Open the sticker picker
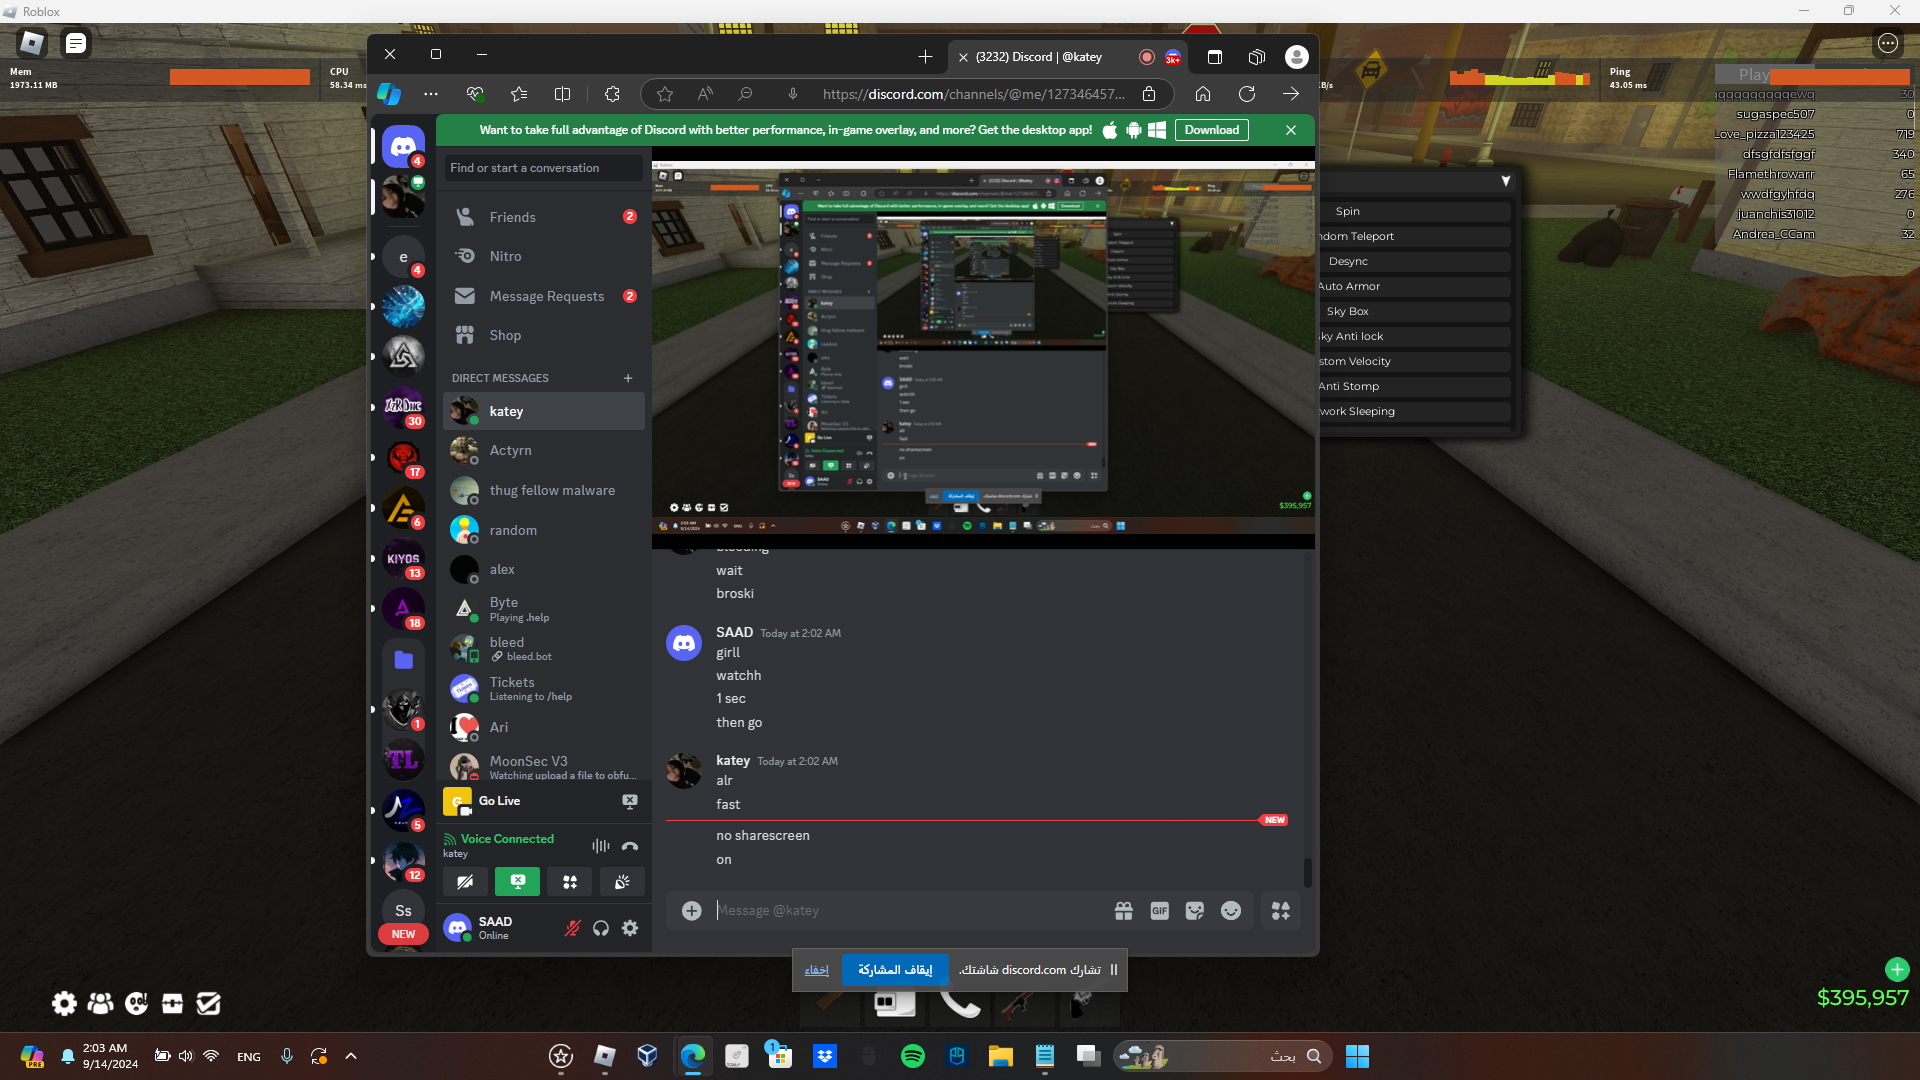Screen dimensions: 1920x1080 point(1195,910)
